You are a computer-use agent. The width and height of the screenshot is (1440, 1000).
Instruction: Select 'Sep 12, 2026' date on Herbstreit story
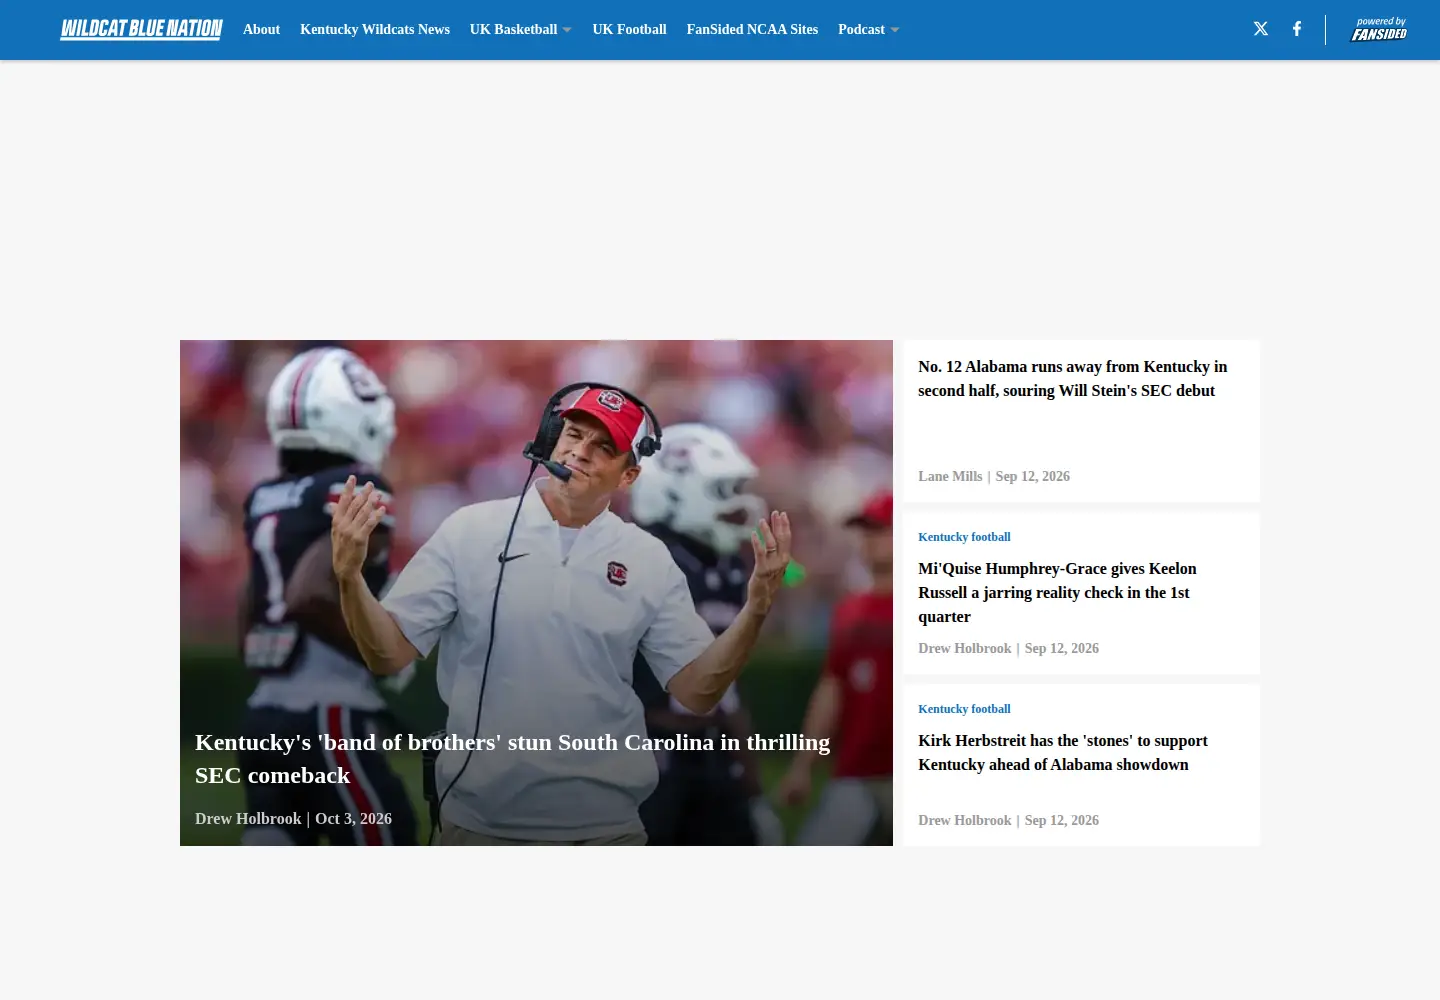tap(1061, 820)
